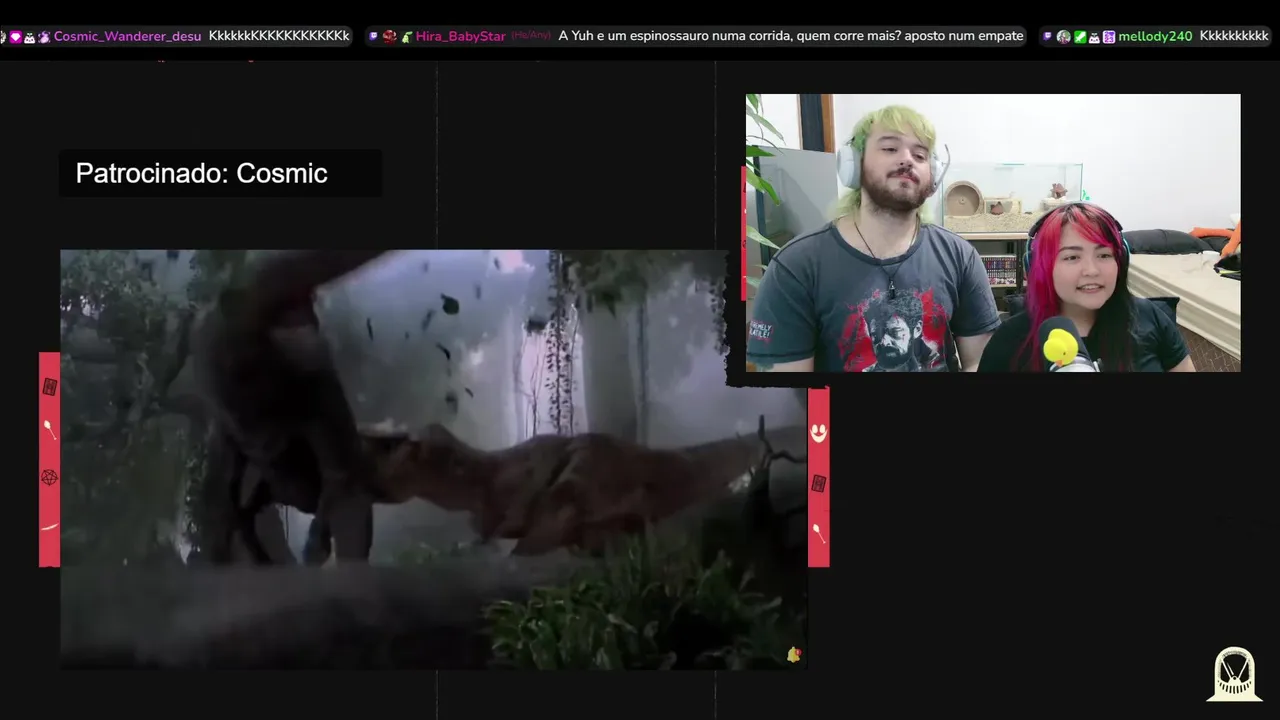
Task: Click the smiley face icon on red strip
Action: pos(818,432)
